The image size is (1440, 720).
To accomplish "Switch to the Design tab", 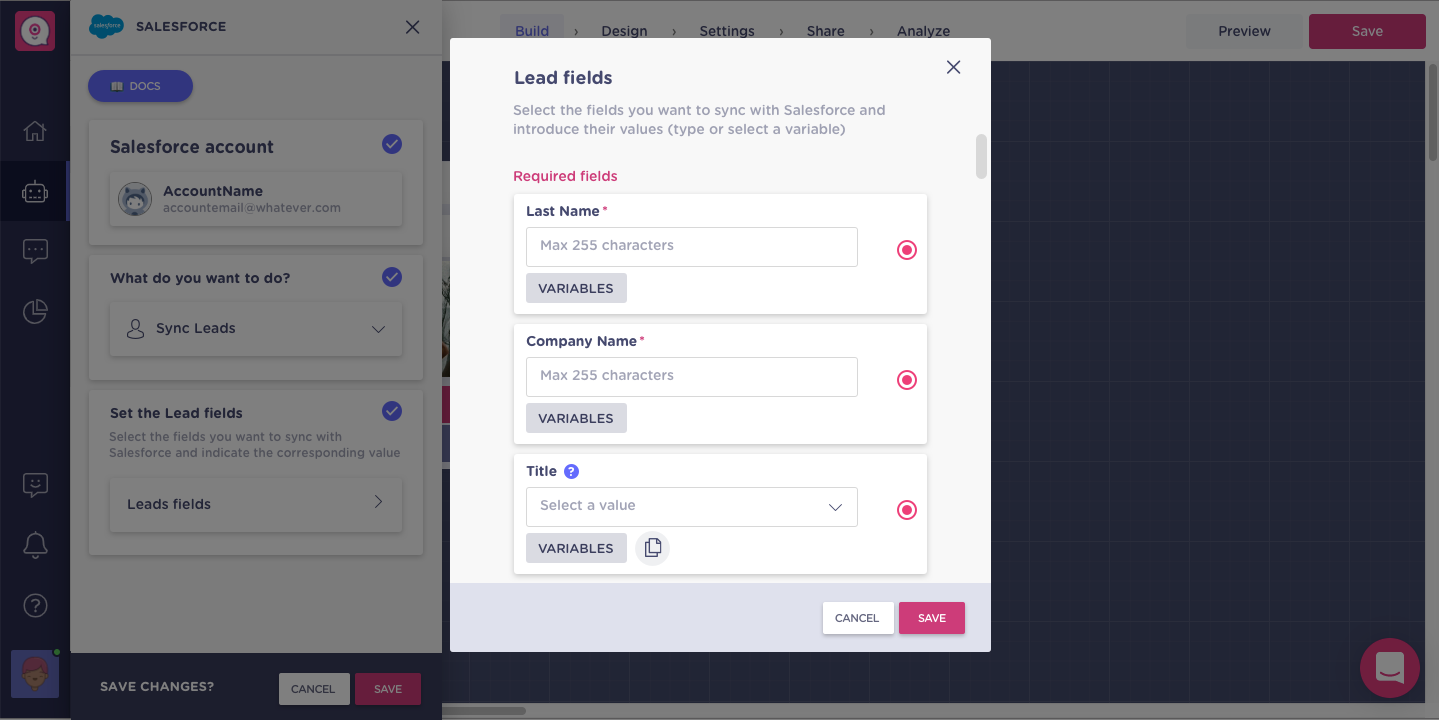I will pyautogui.click(x=625, y=31).
